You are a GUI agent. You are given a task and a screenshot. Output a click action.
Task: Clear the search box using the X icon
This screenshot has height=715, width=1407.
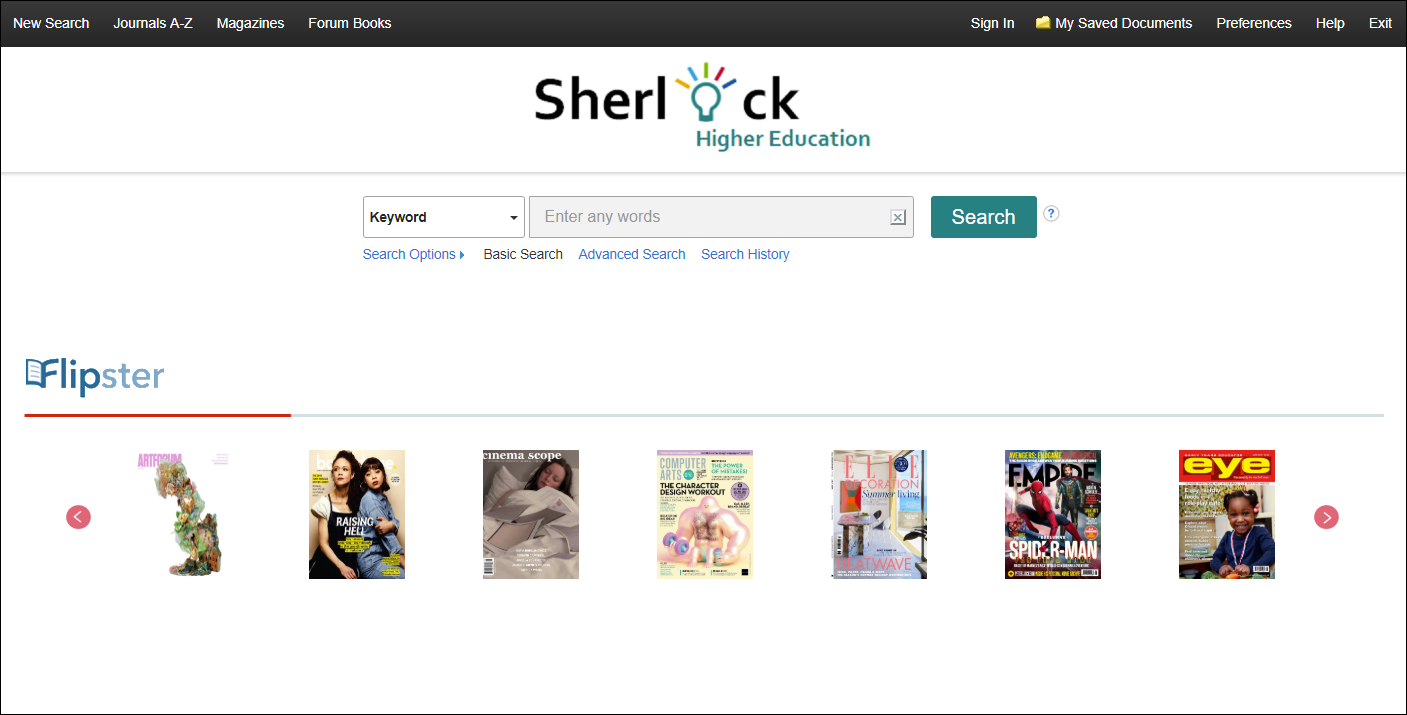[897, 216]
